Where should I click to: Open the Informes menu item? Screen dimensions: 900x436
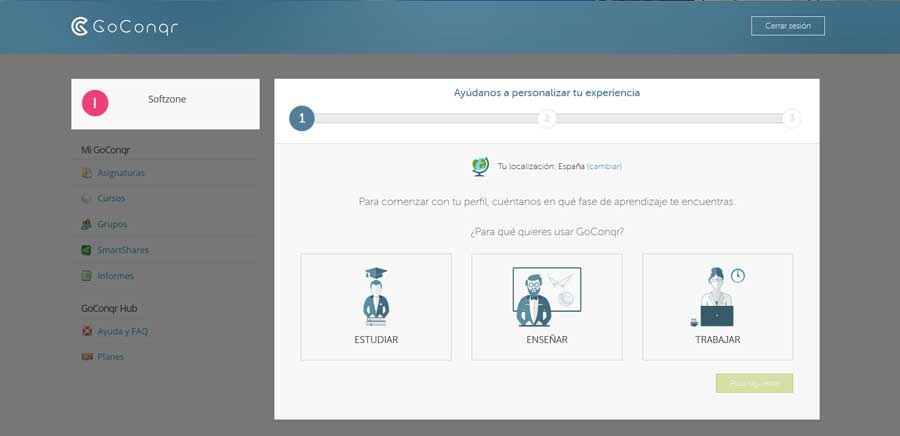pyautogui.click(x=115, y=276)
